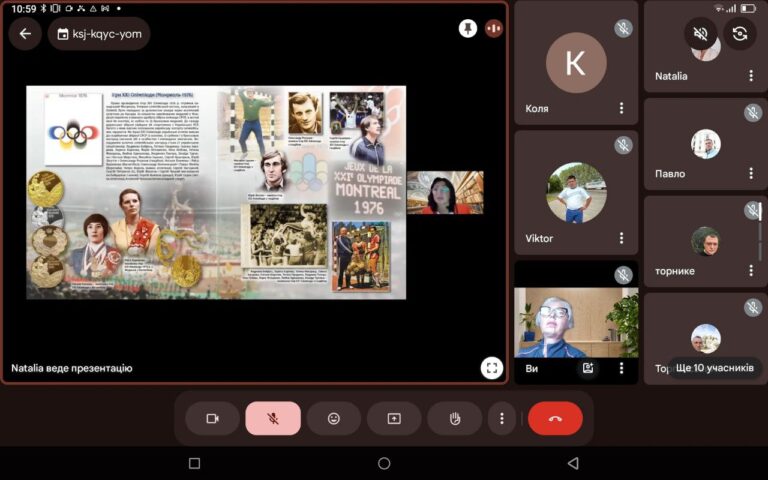Enter full screen for the presentation
This screenshot has width=768, height=480.
pyautogui.click(x=492, y=367)
